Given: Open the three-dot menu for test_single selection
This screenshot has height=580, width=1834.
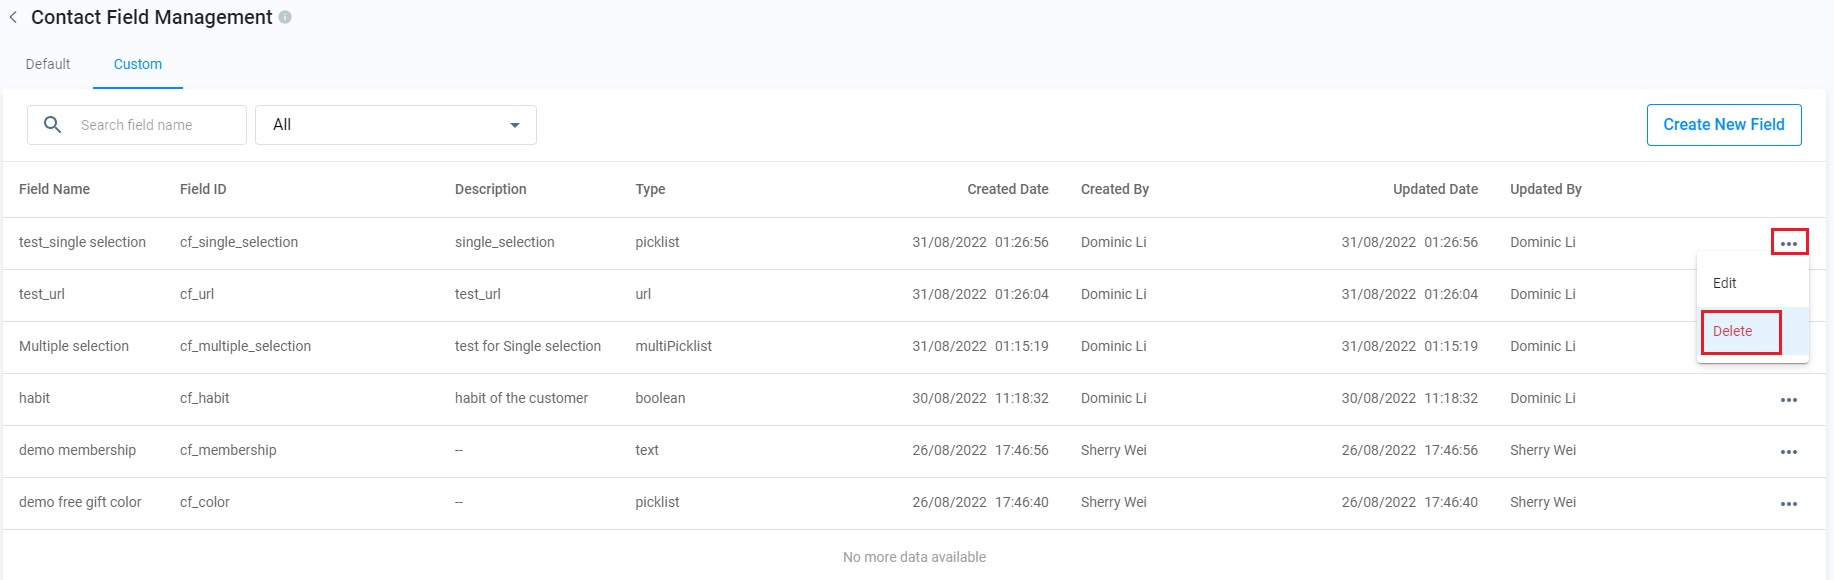Looking at the screenshot, I should (x=1789, y=243).
